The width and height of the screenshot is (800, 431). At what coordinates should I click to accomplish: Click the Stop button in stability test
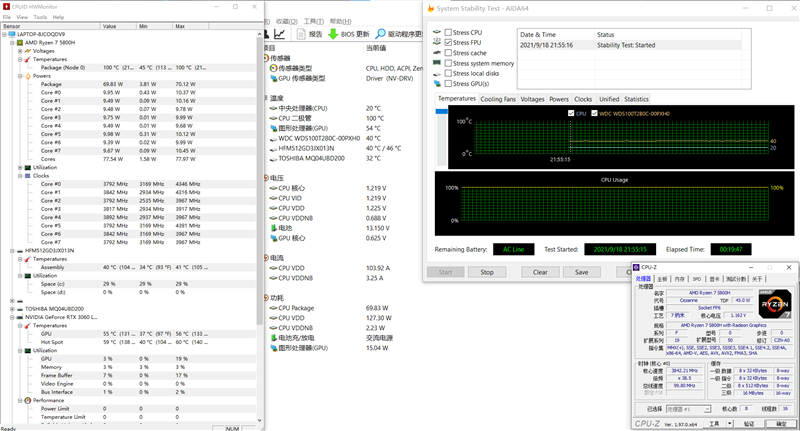(x=487, y=272)
